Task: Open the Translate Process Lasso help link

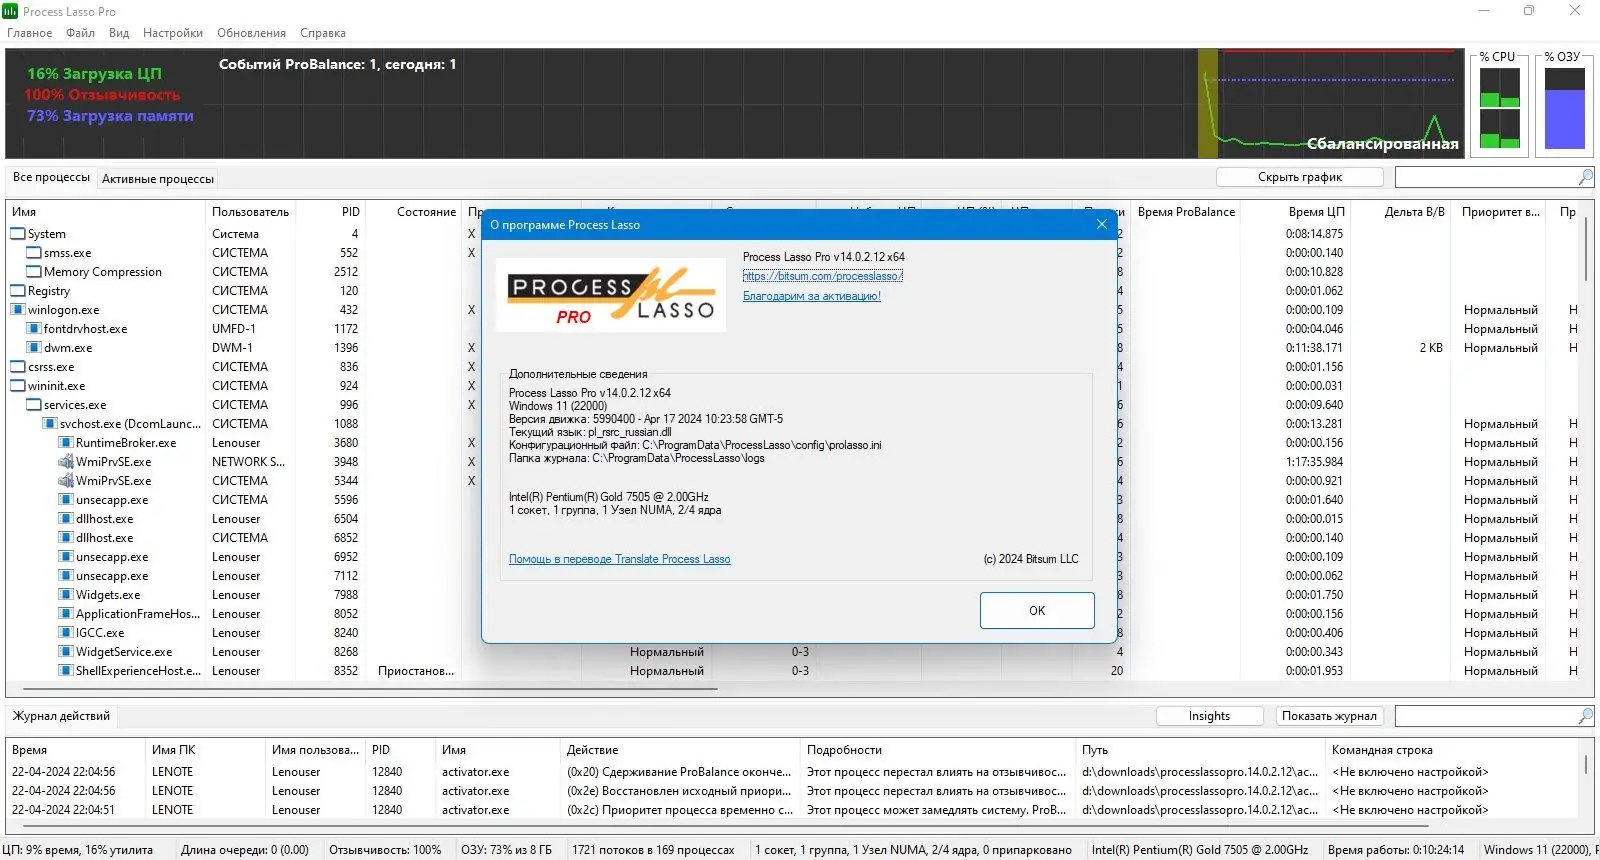Action: (x=620, y=559)
